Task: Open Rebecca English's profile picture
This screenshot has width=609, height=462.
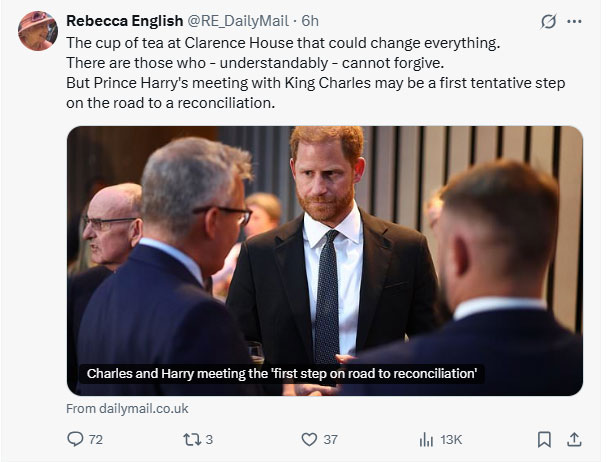Action: point(38,31)
